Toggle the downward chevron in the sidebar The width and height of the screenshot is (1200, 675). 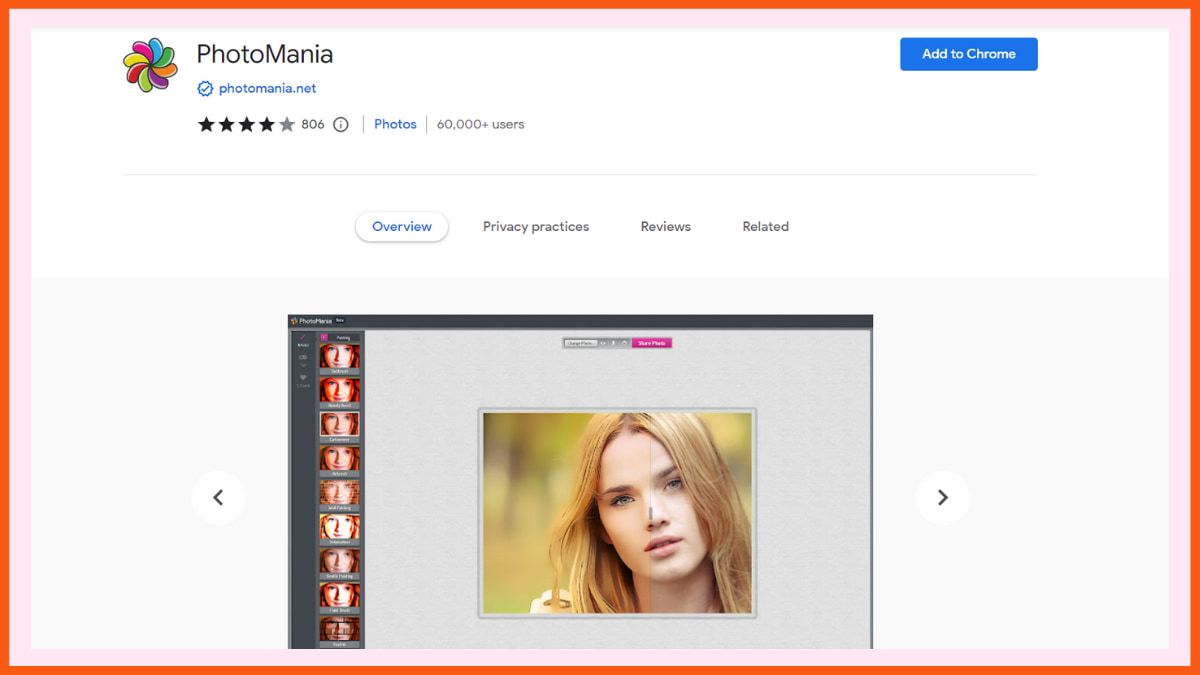(301, 364)
